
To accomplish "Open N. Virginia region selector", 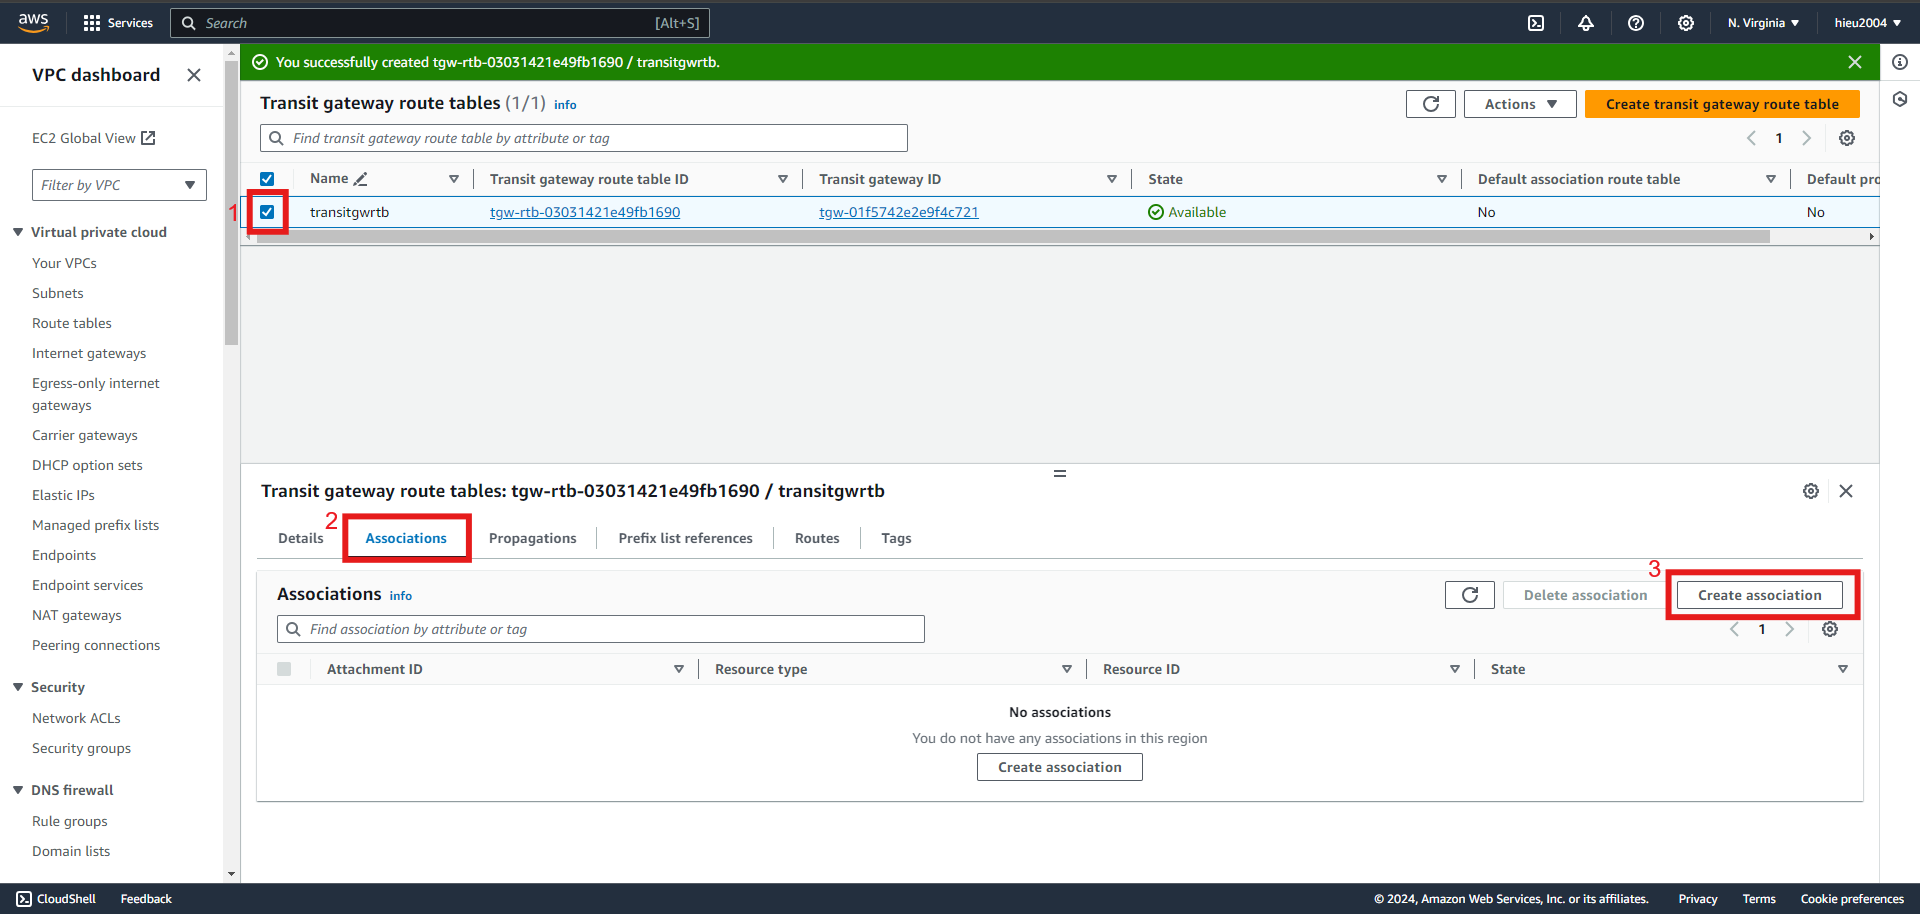I will [1763, 23].
